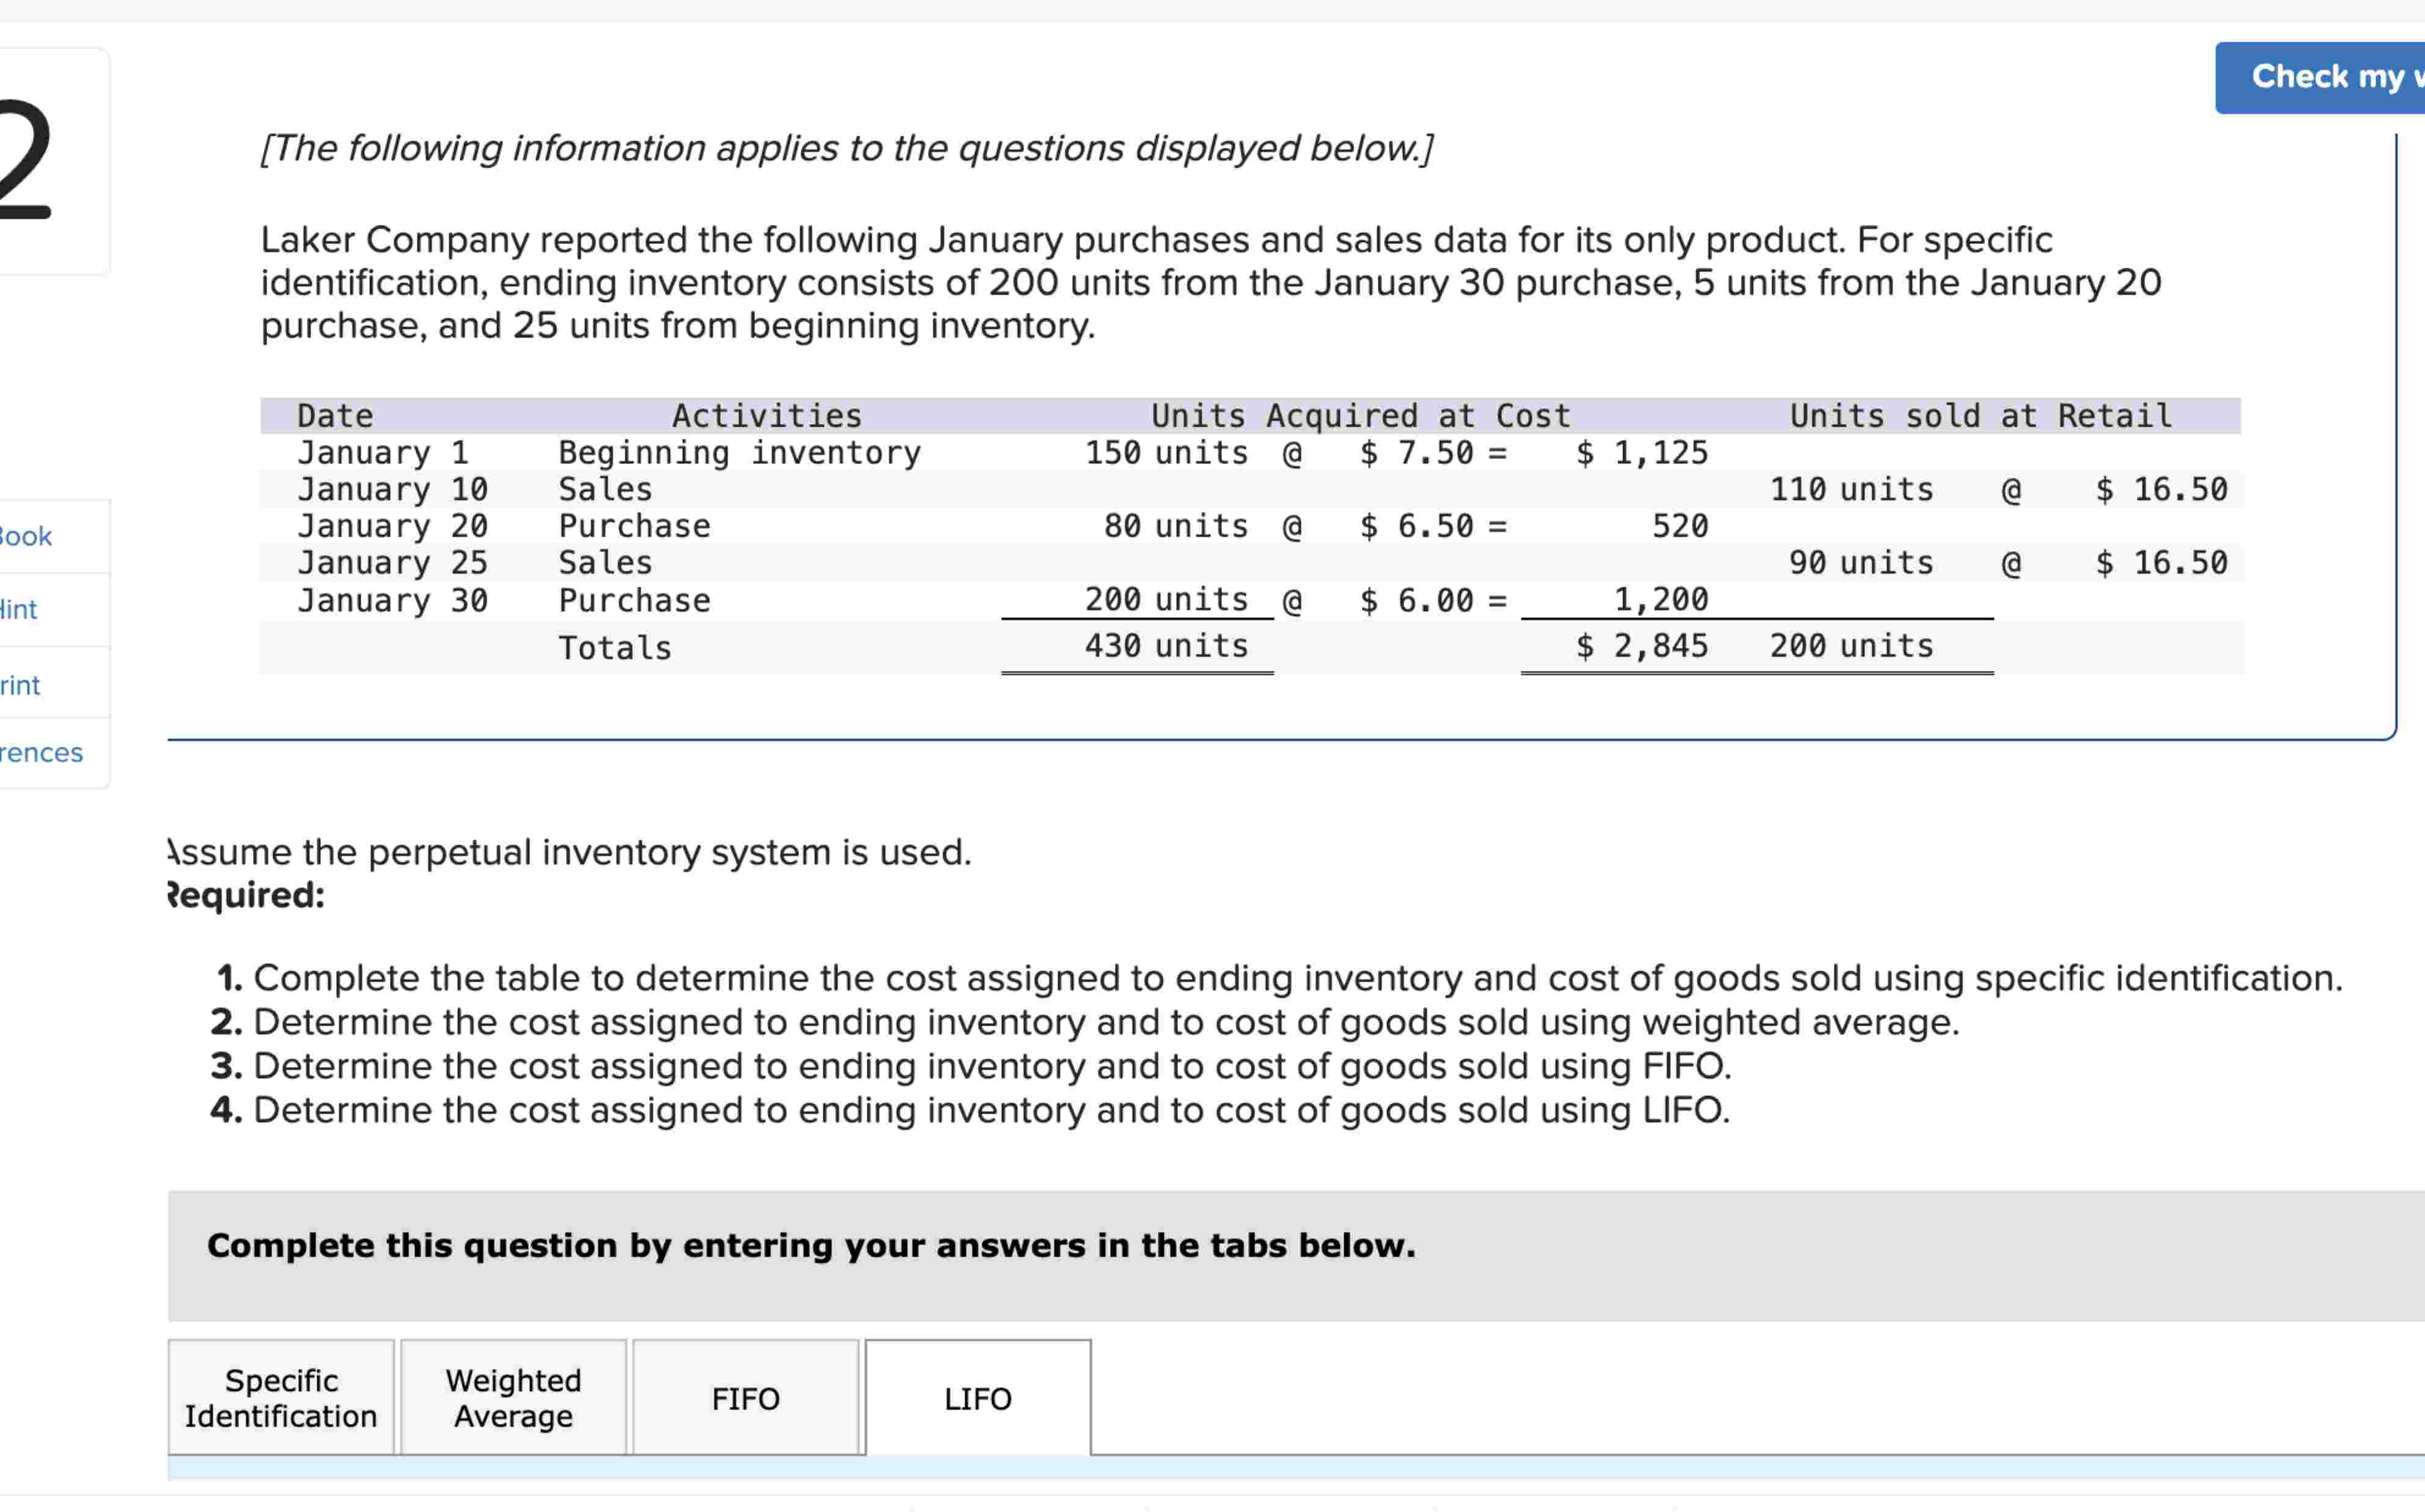Switch to the Weighted Average tab
This screenshot has width=2425, height=1512.
[513, 1398]
